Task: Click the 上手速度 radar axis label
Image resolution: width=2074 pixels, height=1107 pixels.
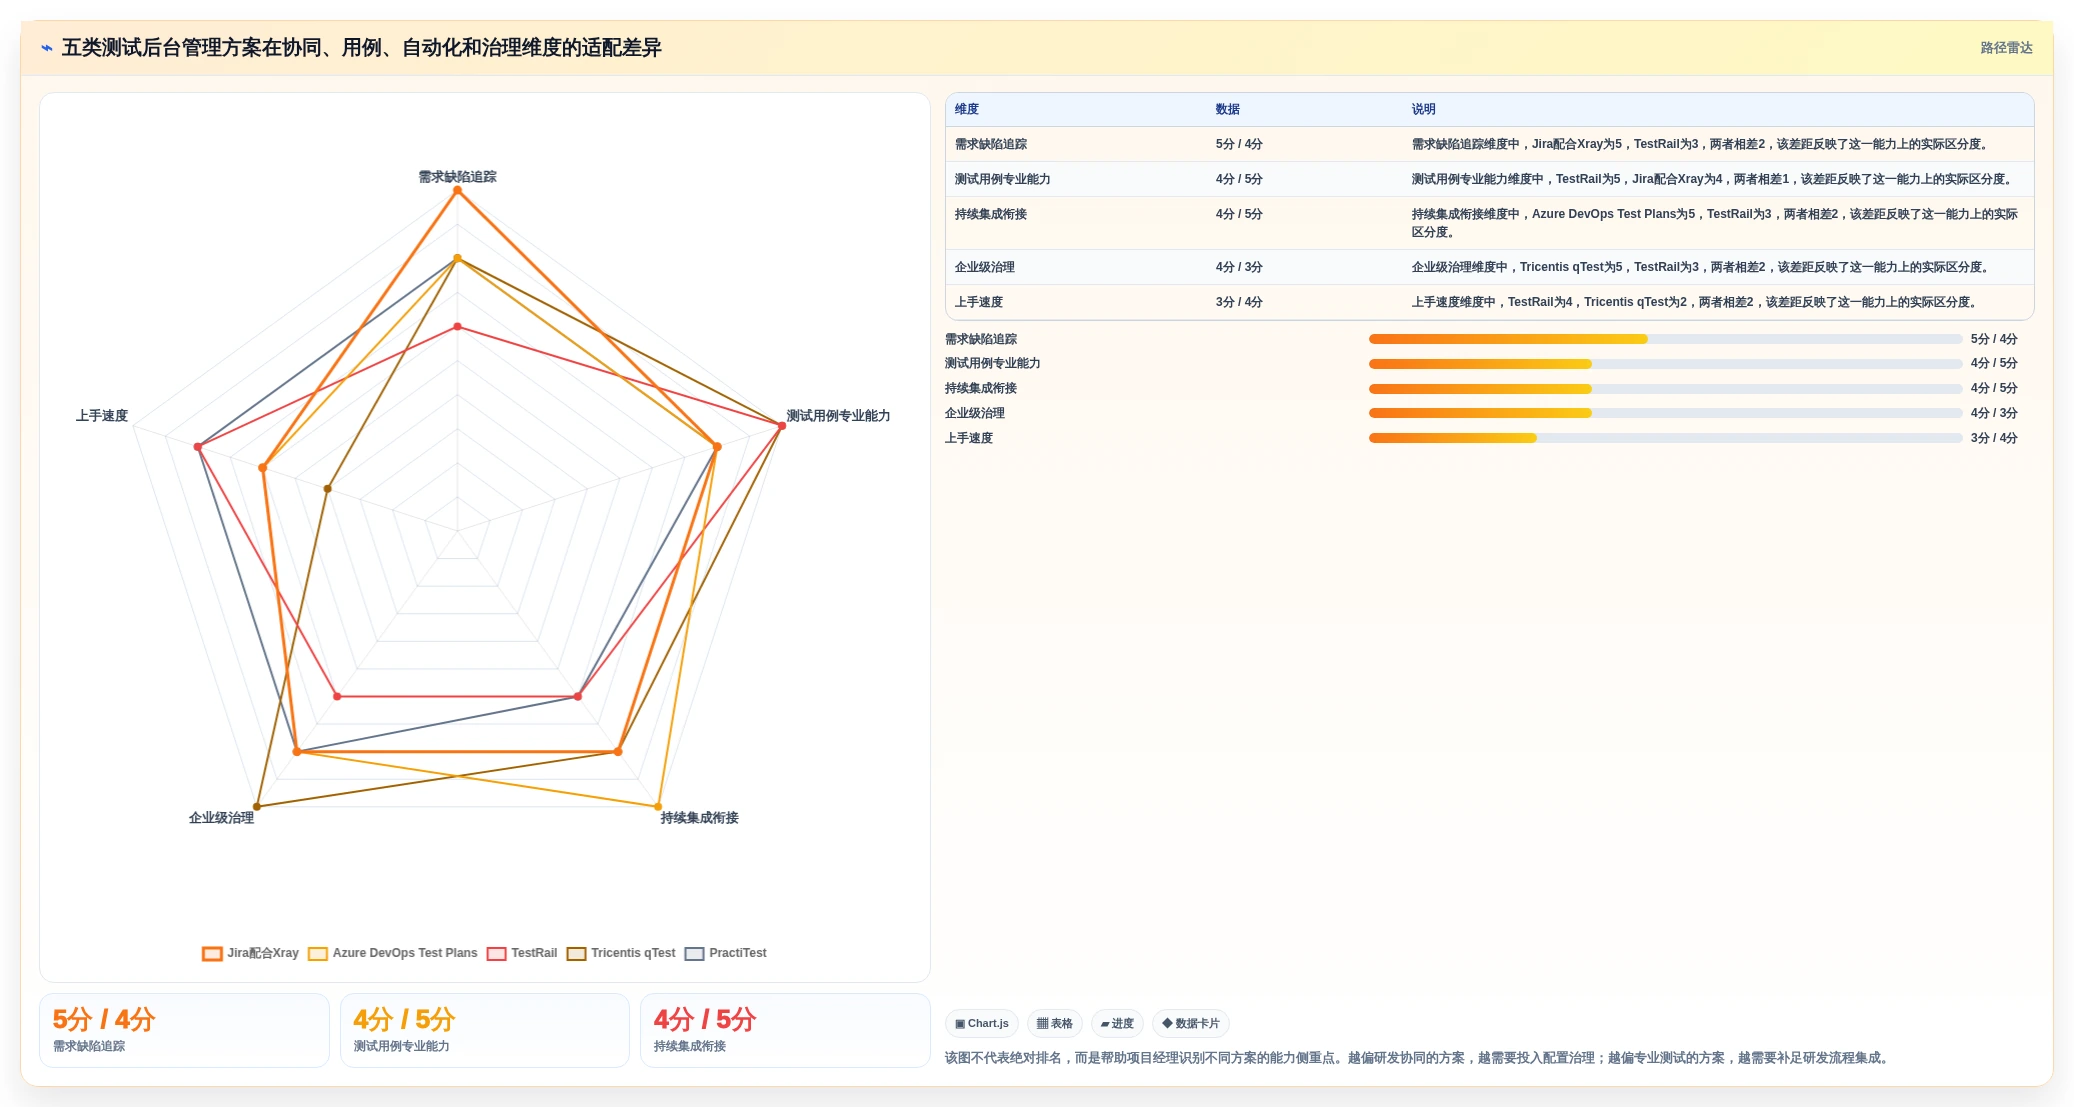Action: coord(102,416)
